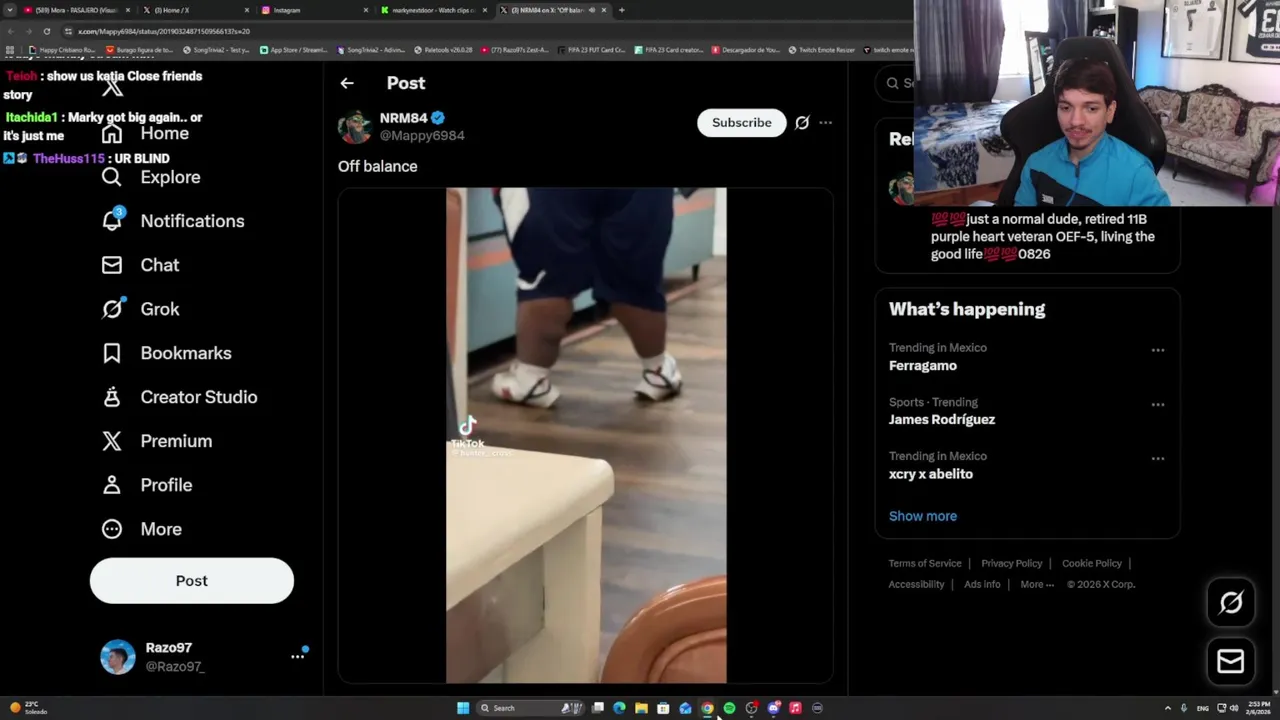Click the browser address bar URL
The height and width of the screenshot is (720, 1280).
[164, 31]
